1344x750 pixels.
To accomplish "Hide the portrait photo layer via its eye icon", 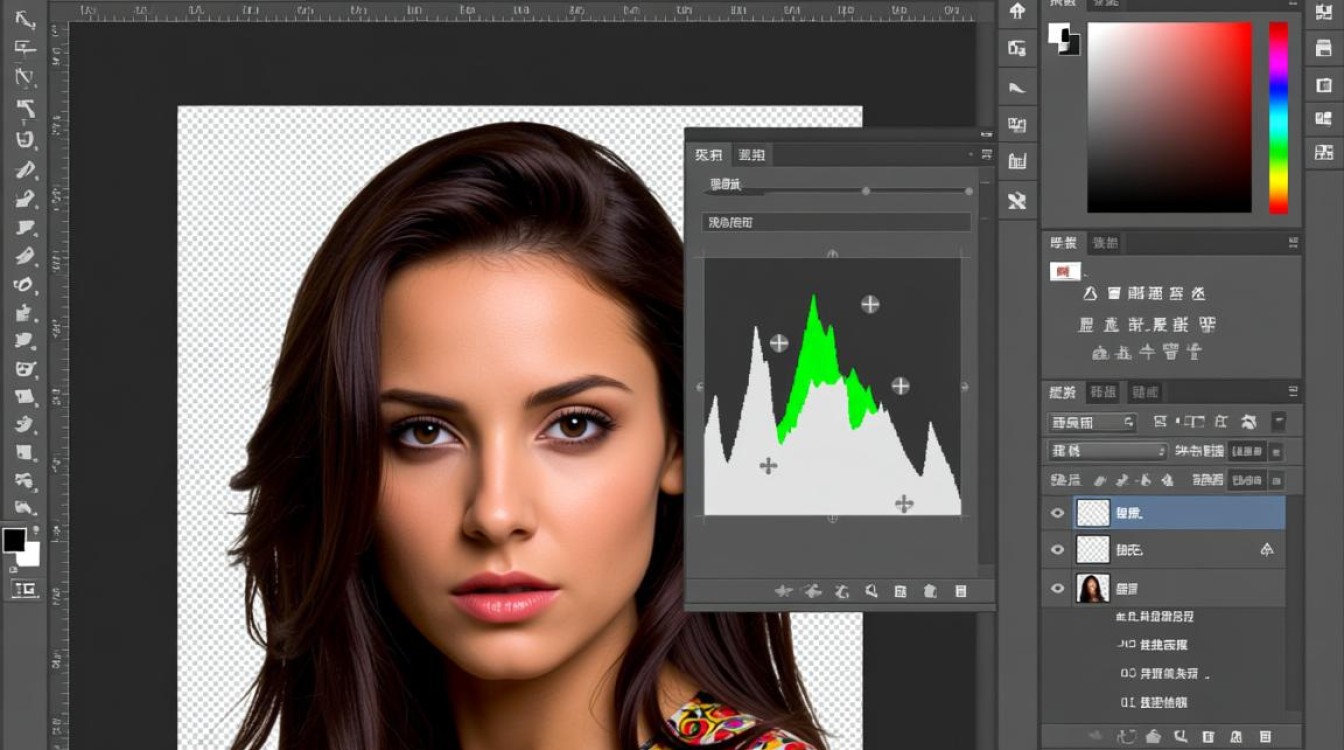I will pos(1057,589).
